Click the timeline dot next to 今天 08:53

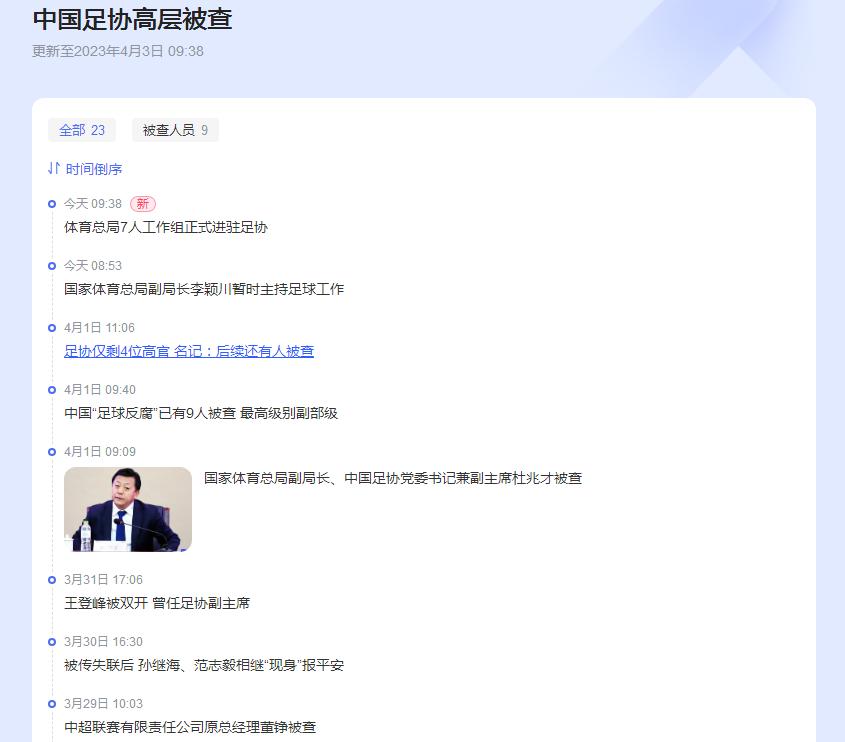[x=51, y=266]
